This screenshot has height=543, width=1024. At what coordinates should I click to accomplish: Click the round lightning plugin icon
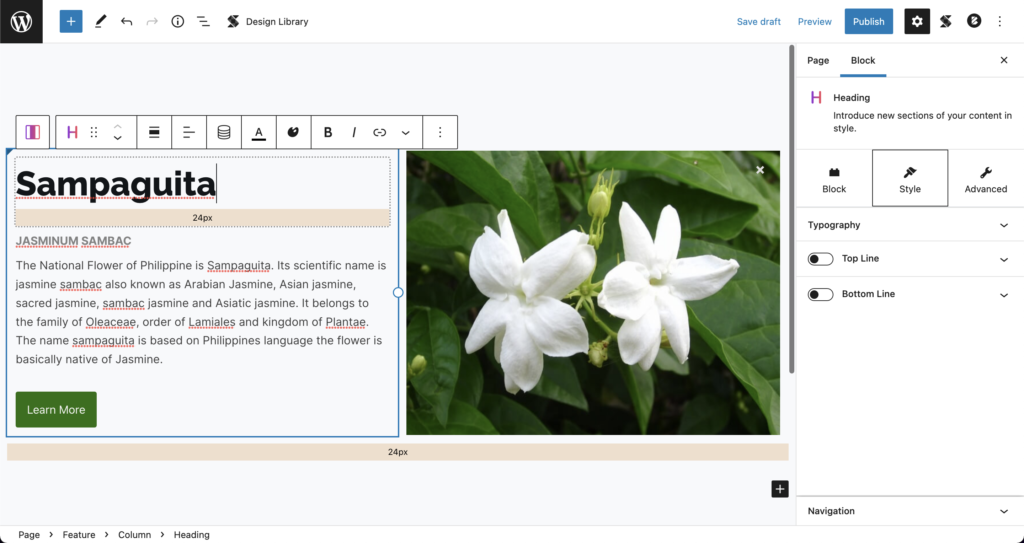974,22
